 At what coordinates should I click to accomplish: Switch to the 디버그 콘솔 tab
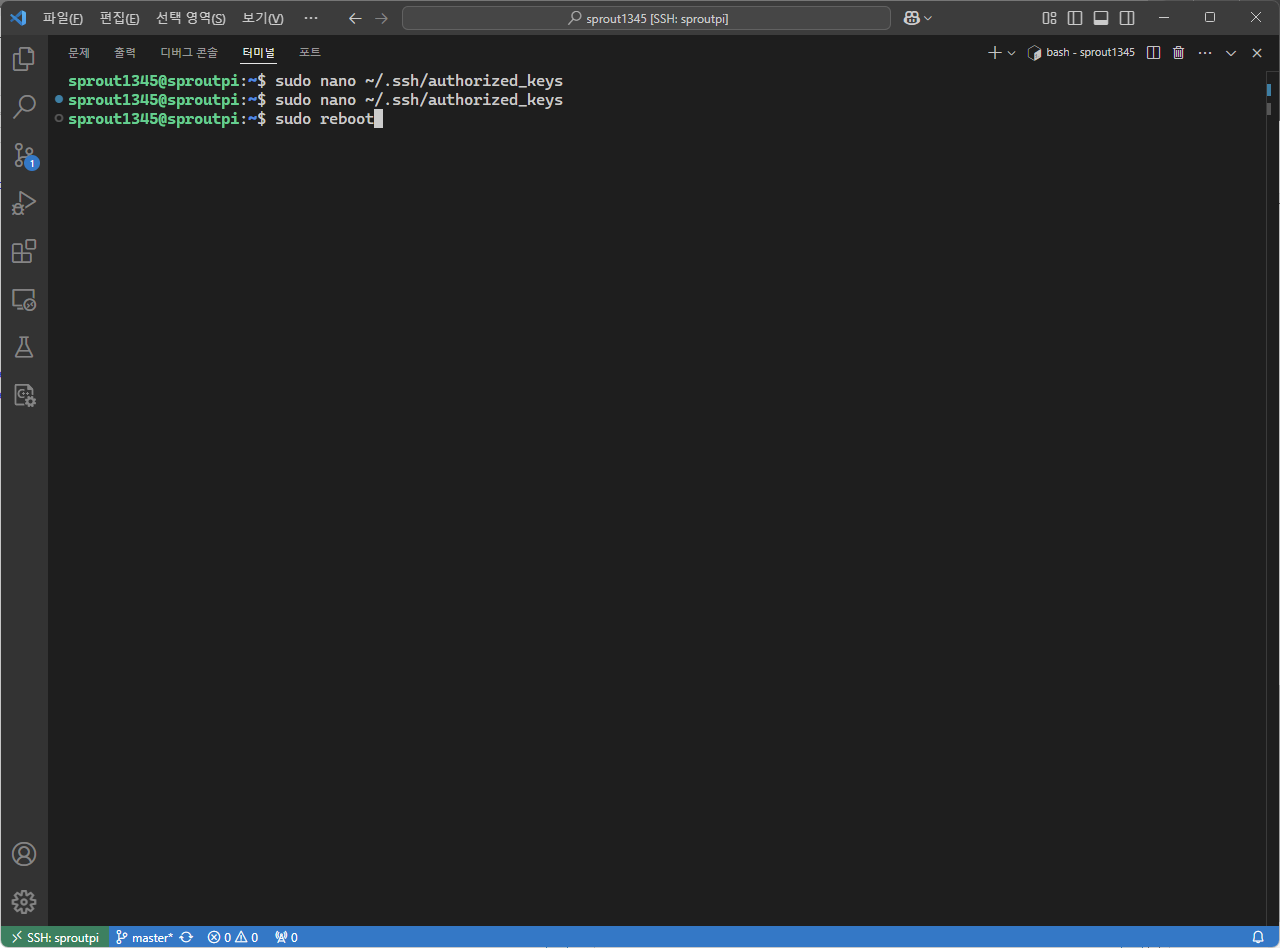189,53
